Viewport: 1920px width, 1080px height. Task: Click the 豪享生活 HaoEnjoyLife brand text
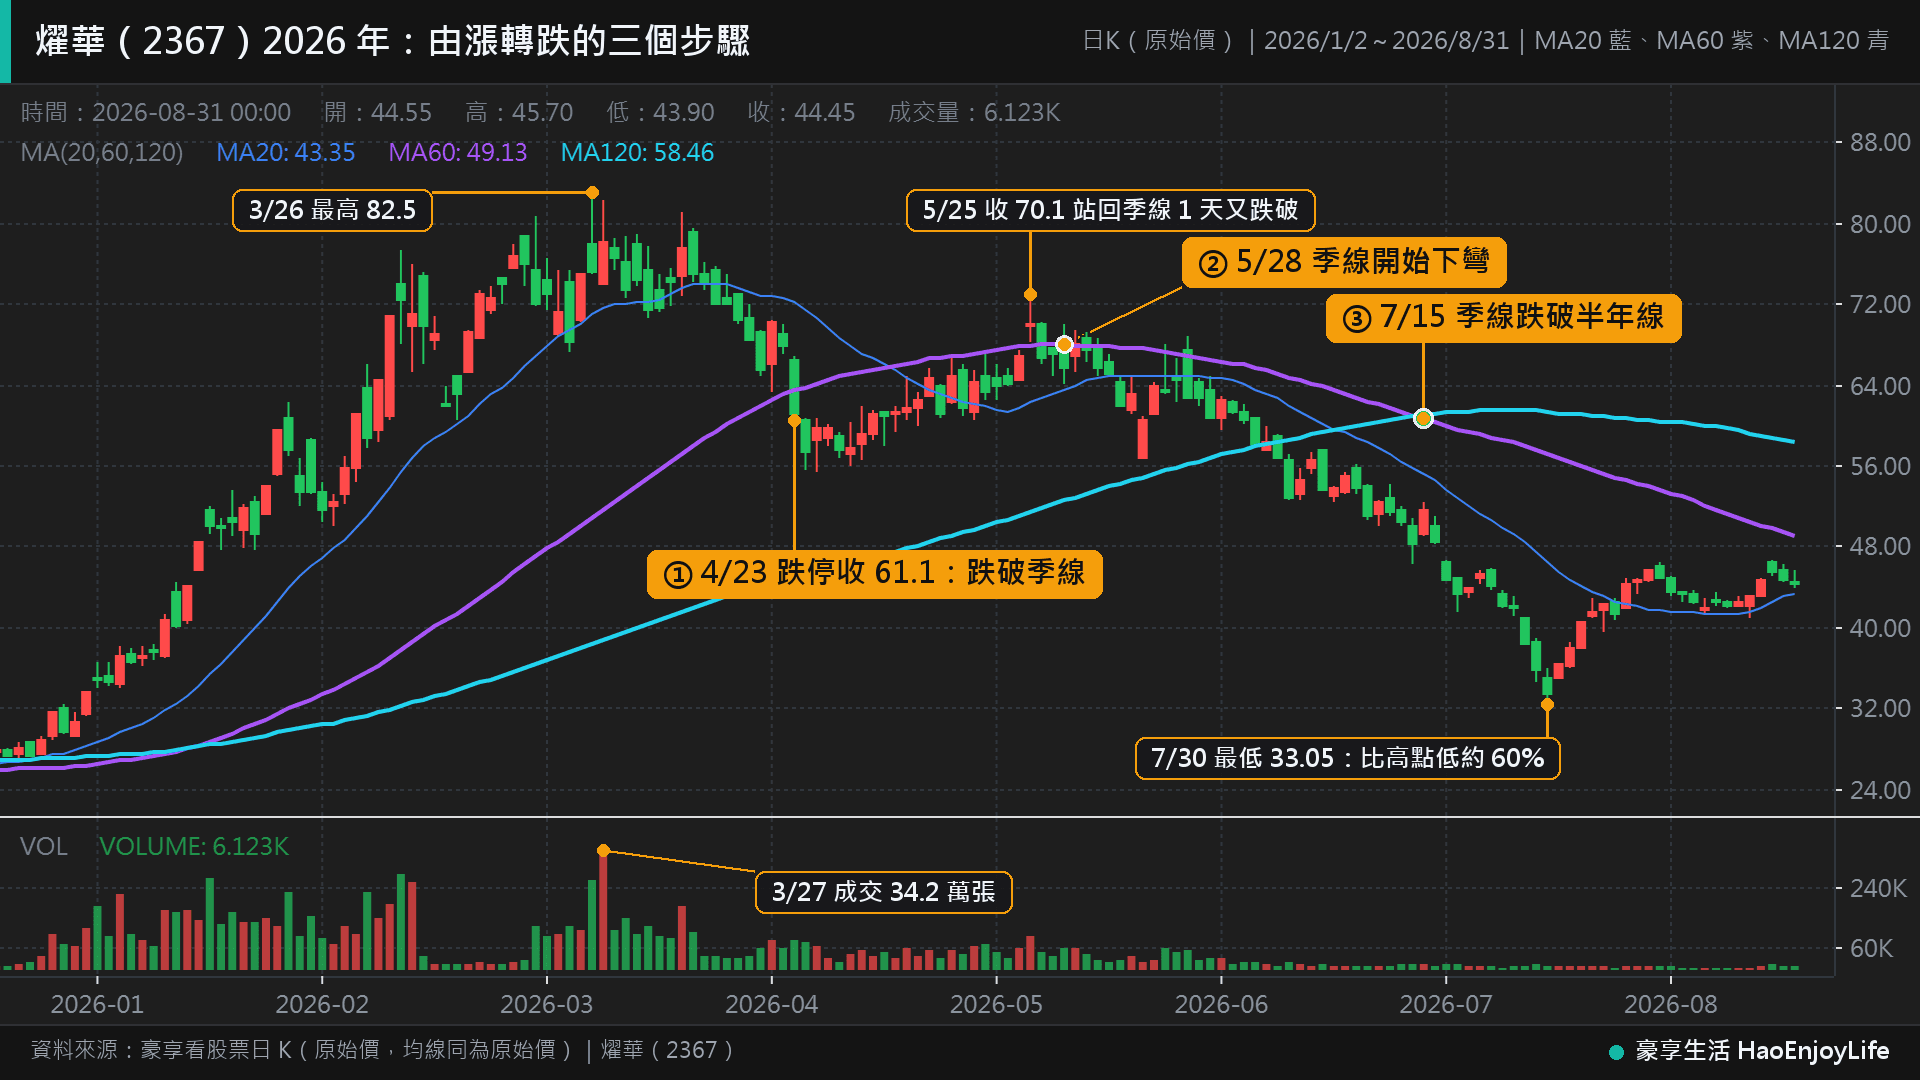tap(1762, 1051)
